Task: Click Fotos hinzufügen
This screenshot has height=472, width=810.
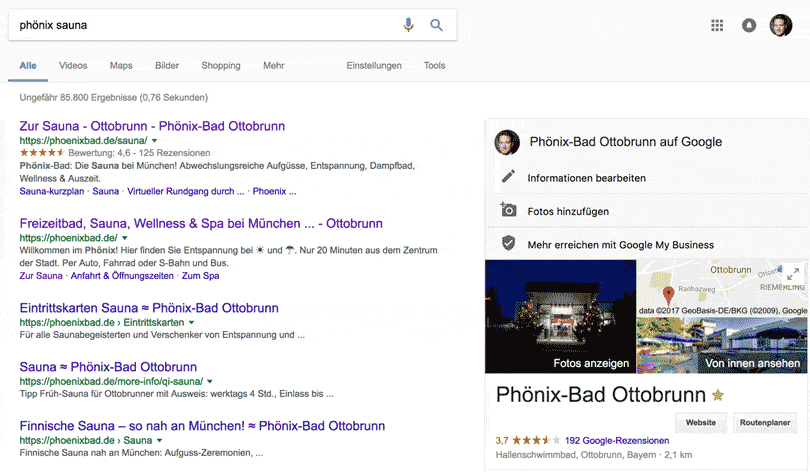Action: tap(568, 211)
